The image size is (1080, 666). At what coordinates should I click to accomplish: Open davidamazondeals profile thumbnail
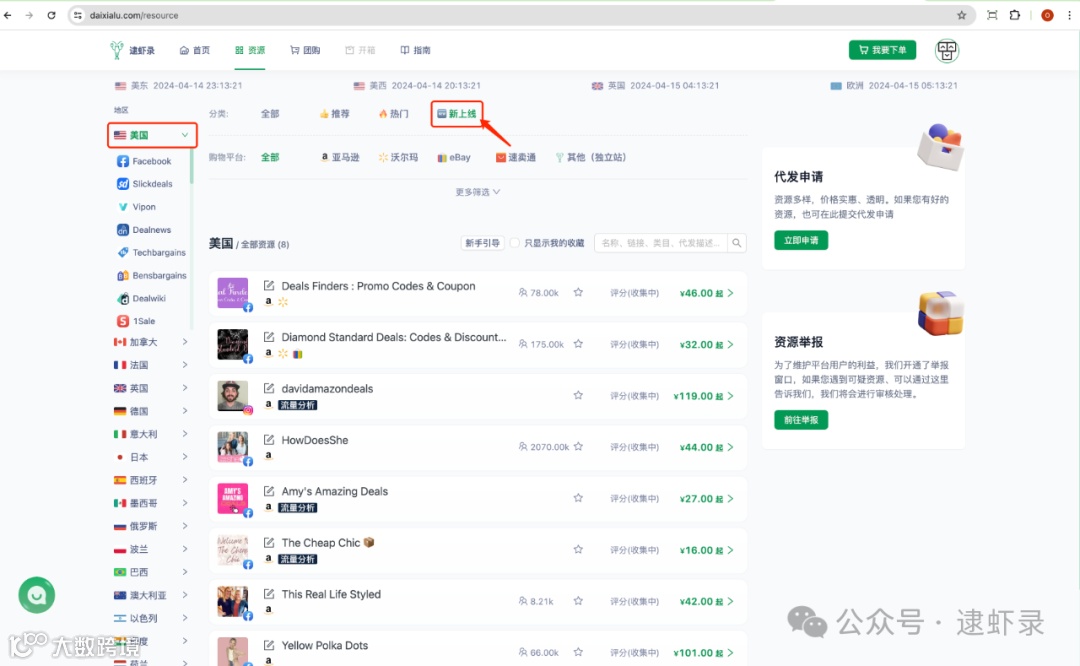233,396
